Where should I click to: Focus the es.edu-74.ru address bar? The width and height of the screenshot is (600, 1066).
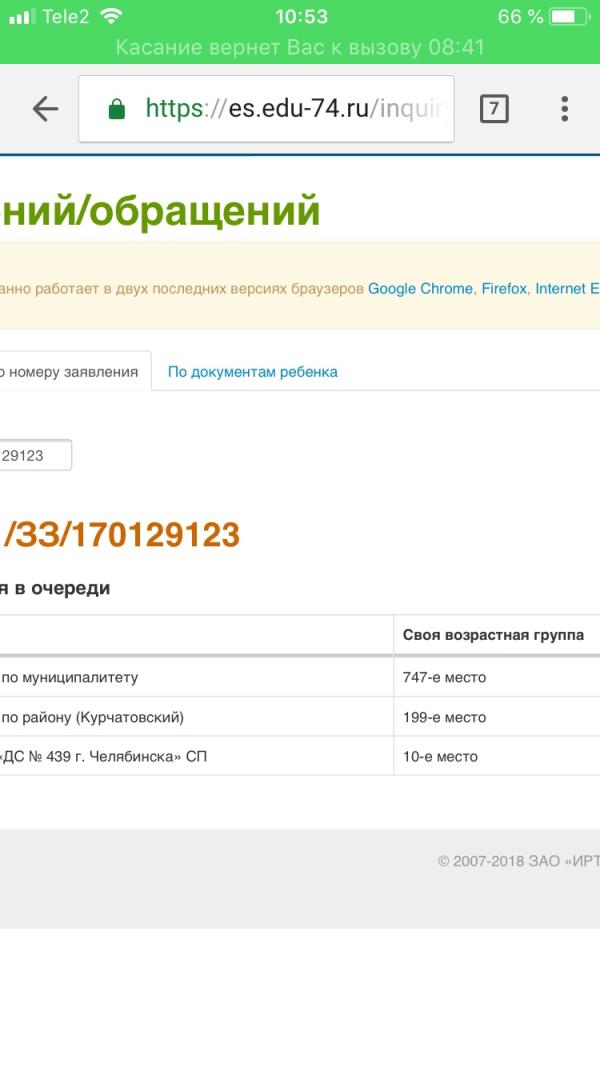click(x=290, y=109)
